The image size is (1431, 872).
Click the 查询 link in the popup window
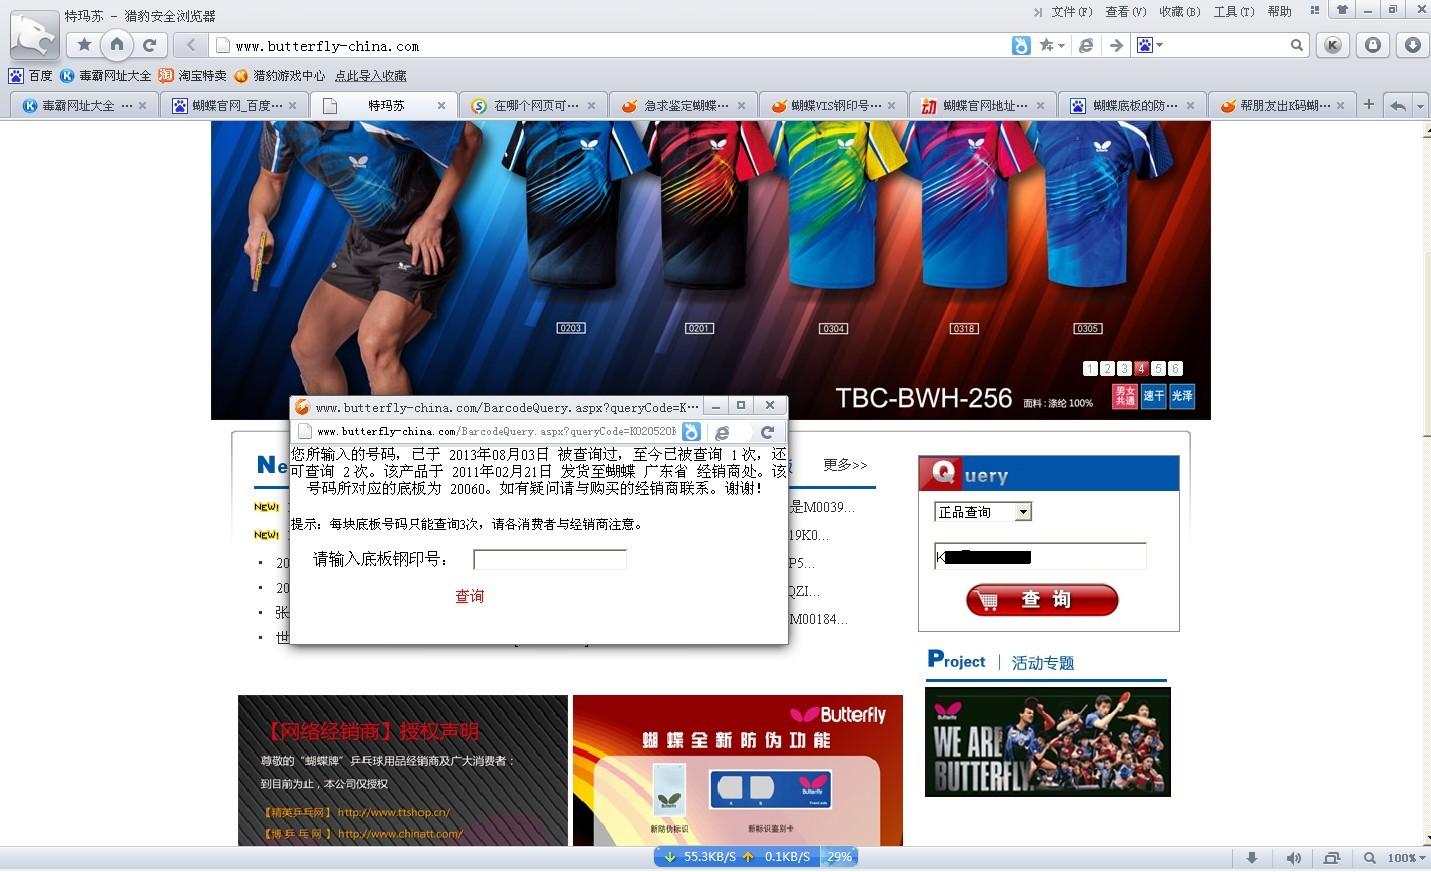click(x=469, y=596)
